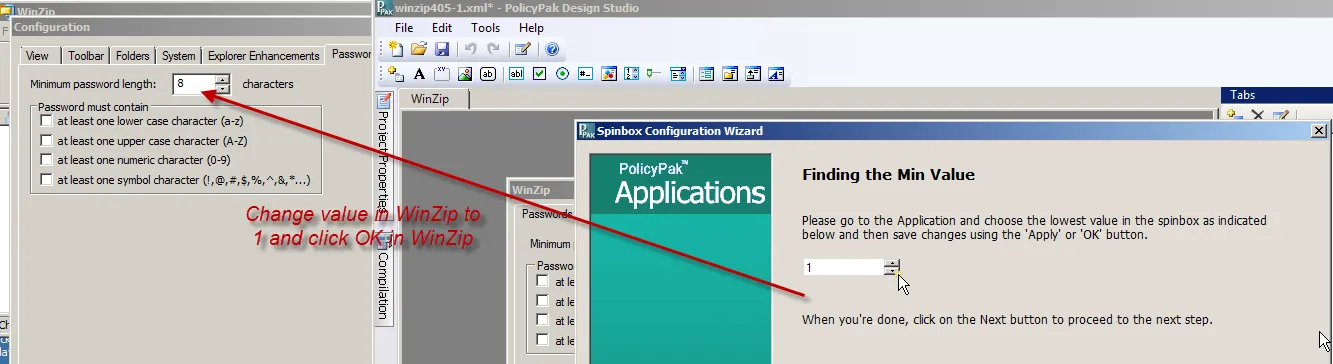1333x364 pixels.
Task: Click the toolbar icon with upload arrow
Action: (x=753, y=73)
